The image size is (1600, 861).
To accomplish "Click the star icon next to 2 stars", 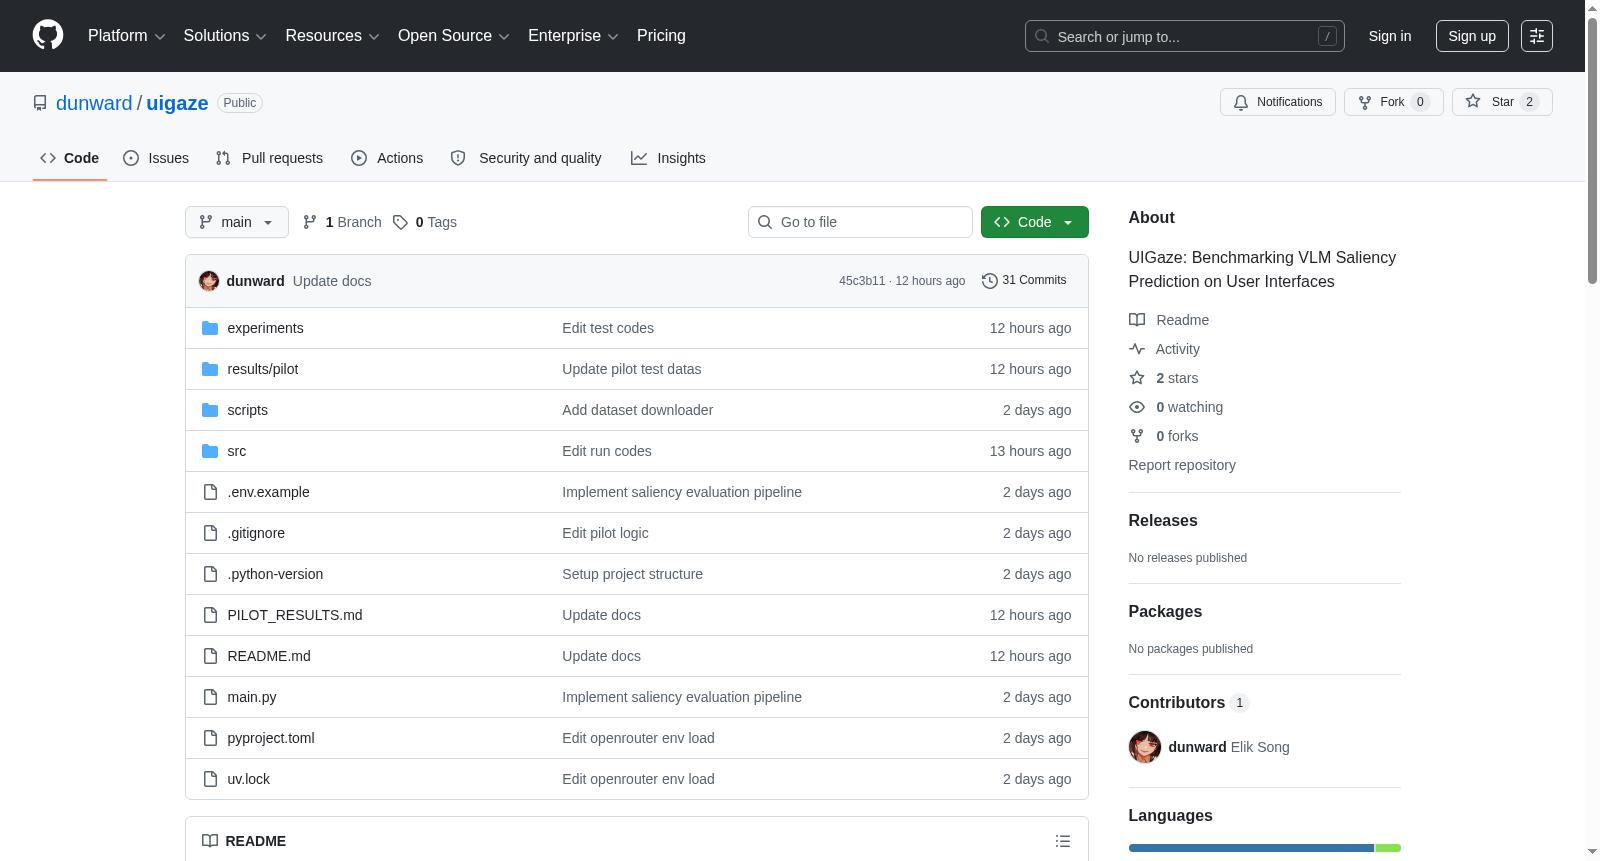I will tap(1137, 378).
